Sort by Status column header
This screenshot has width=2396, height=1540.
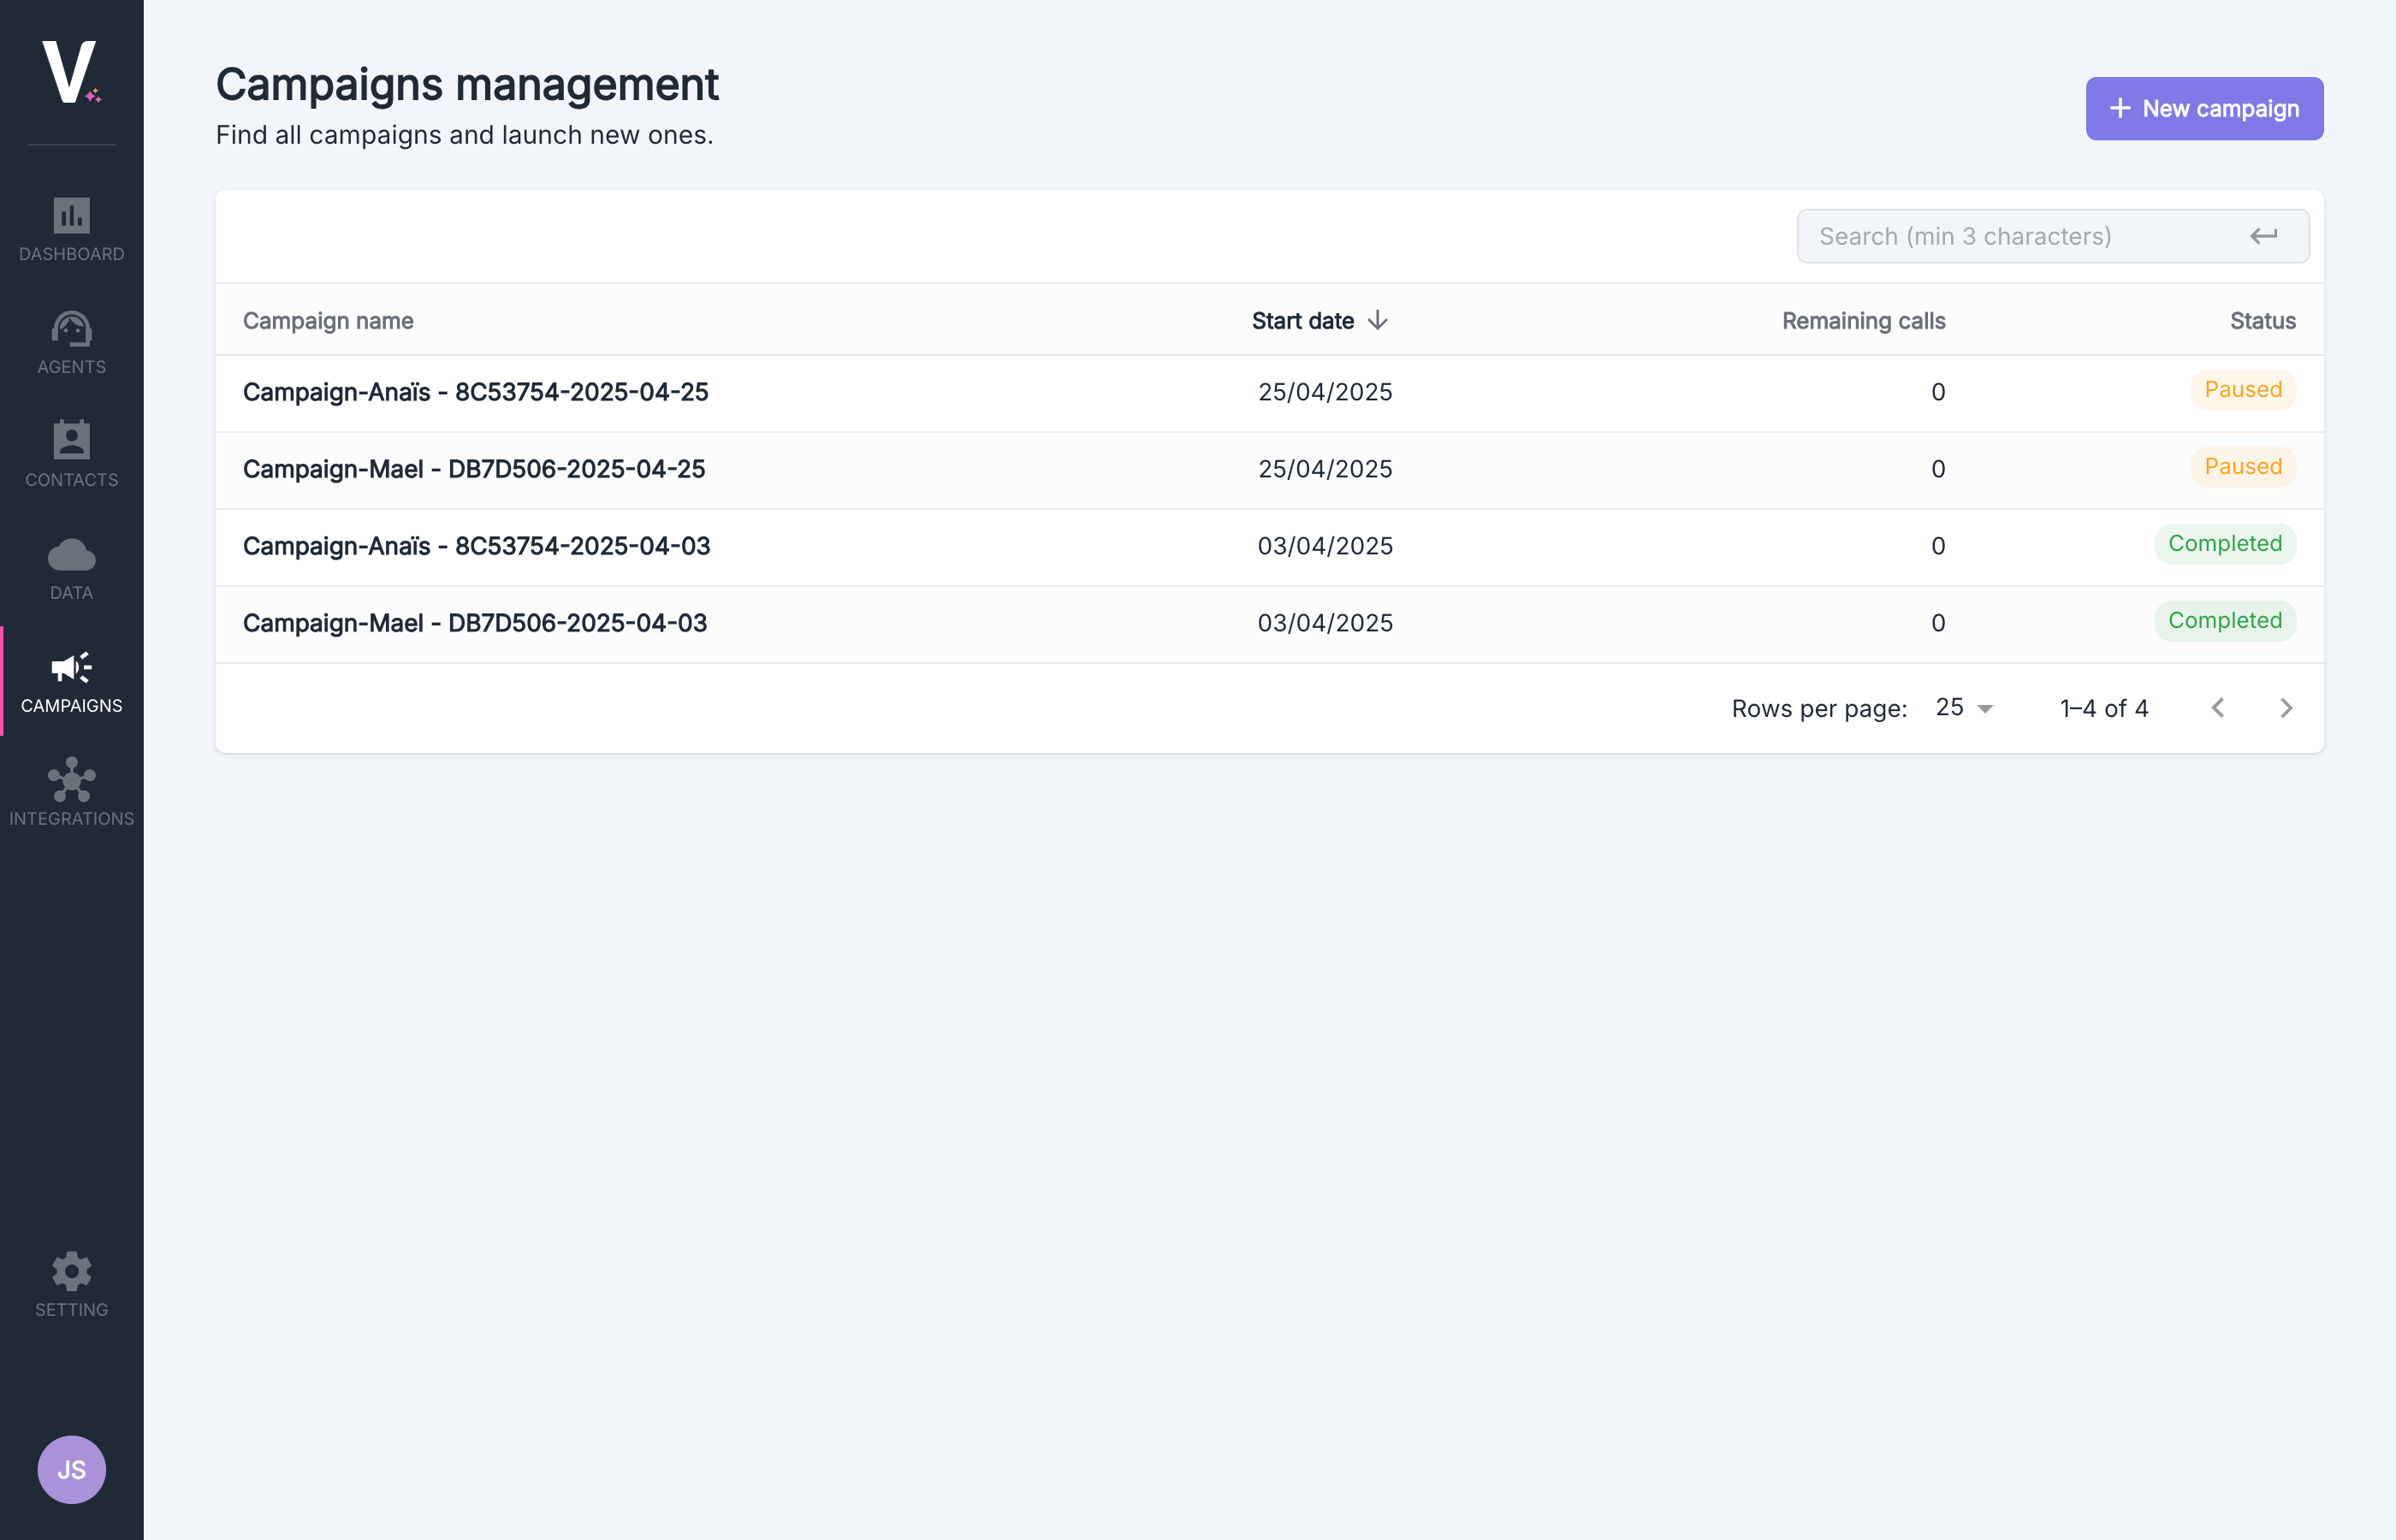[2262, 320]
